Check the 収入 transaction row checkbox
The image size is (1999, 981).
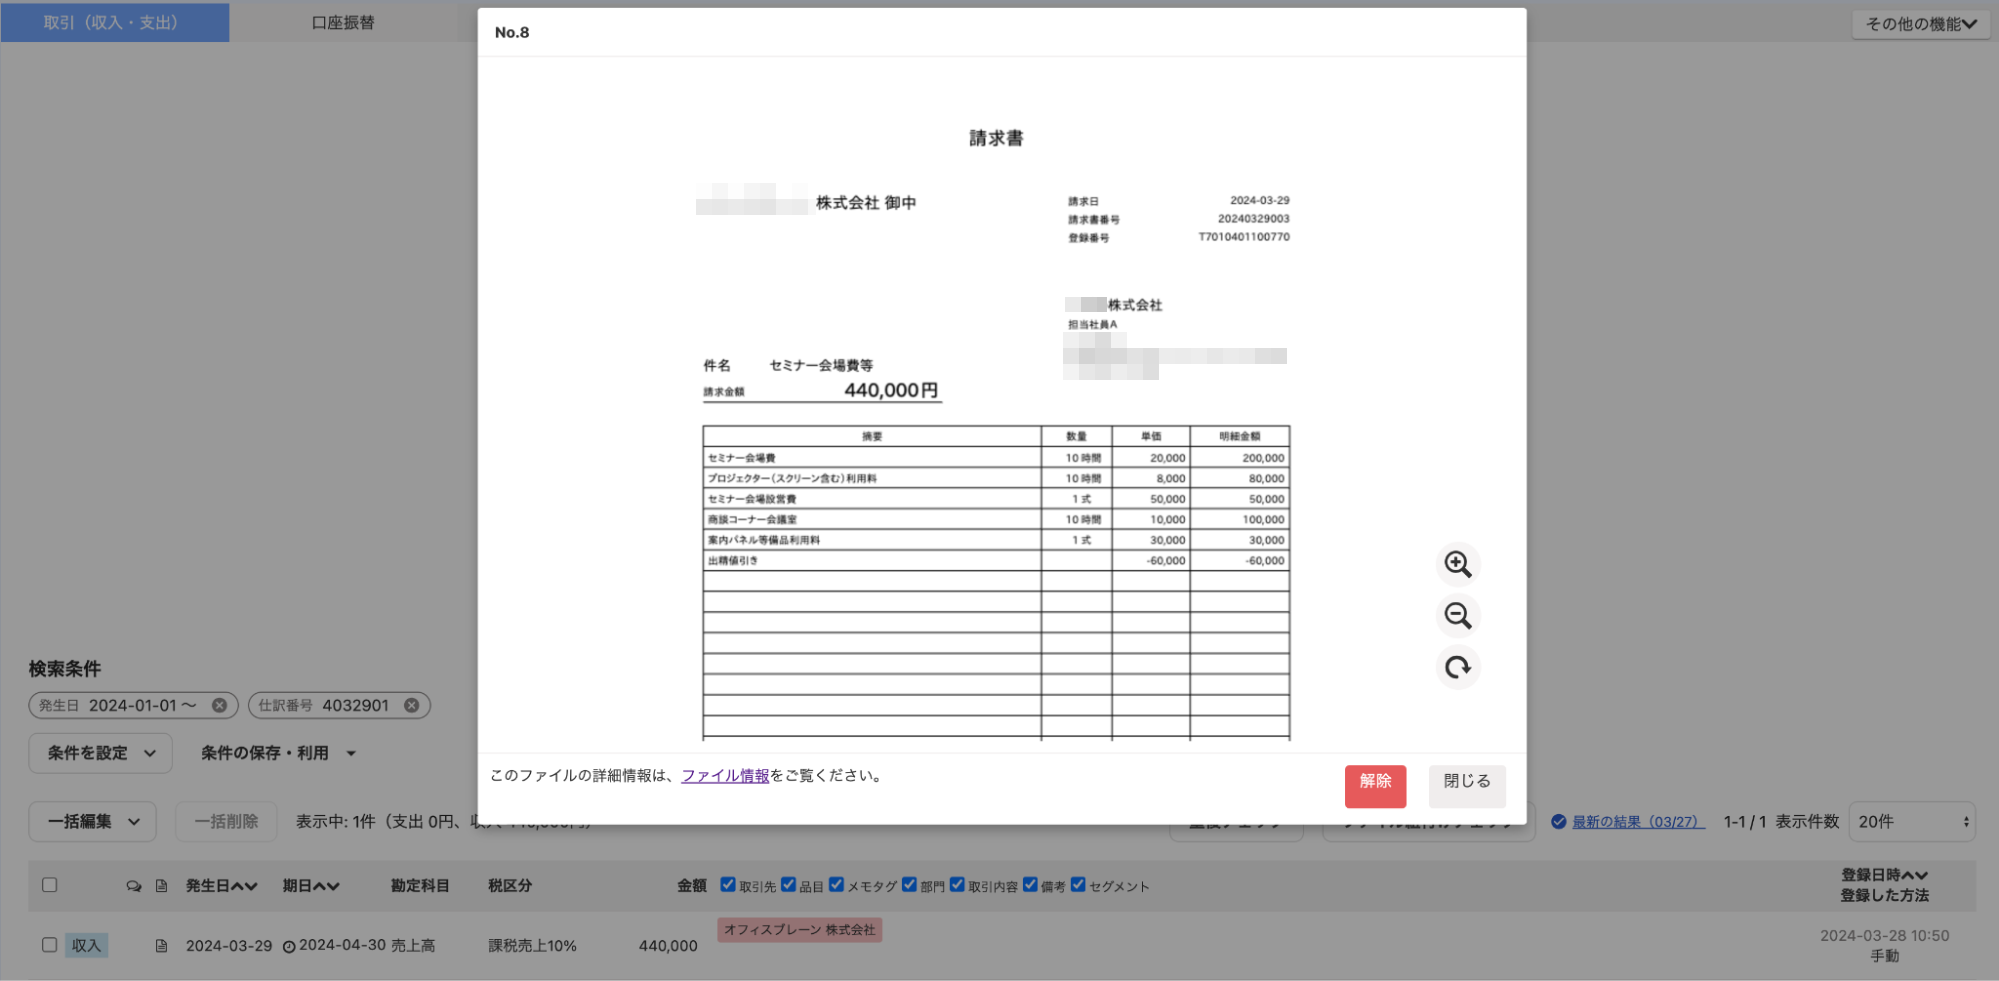pos(49,945)
